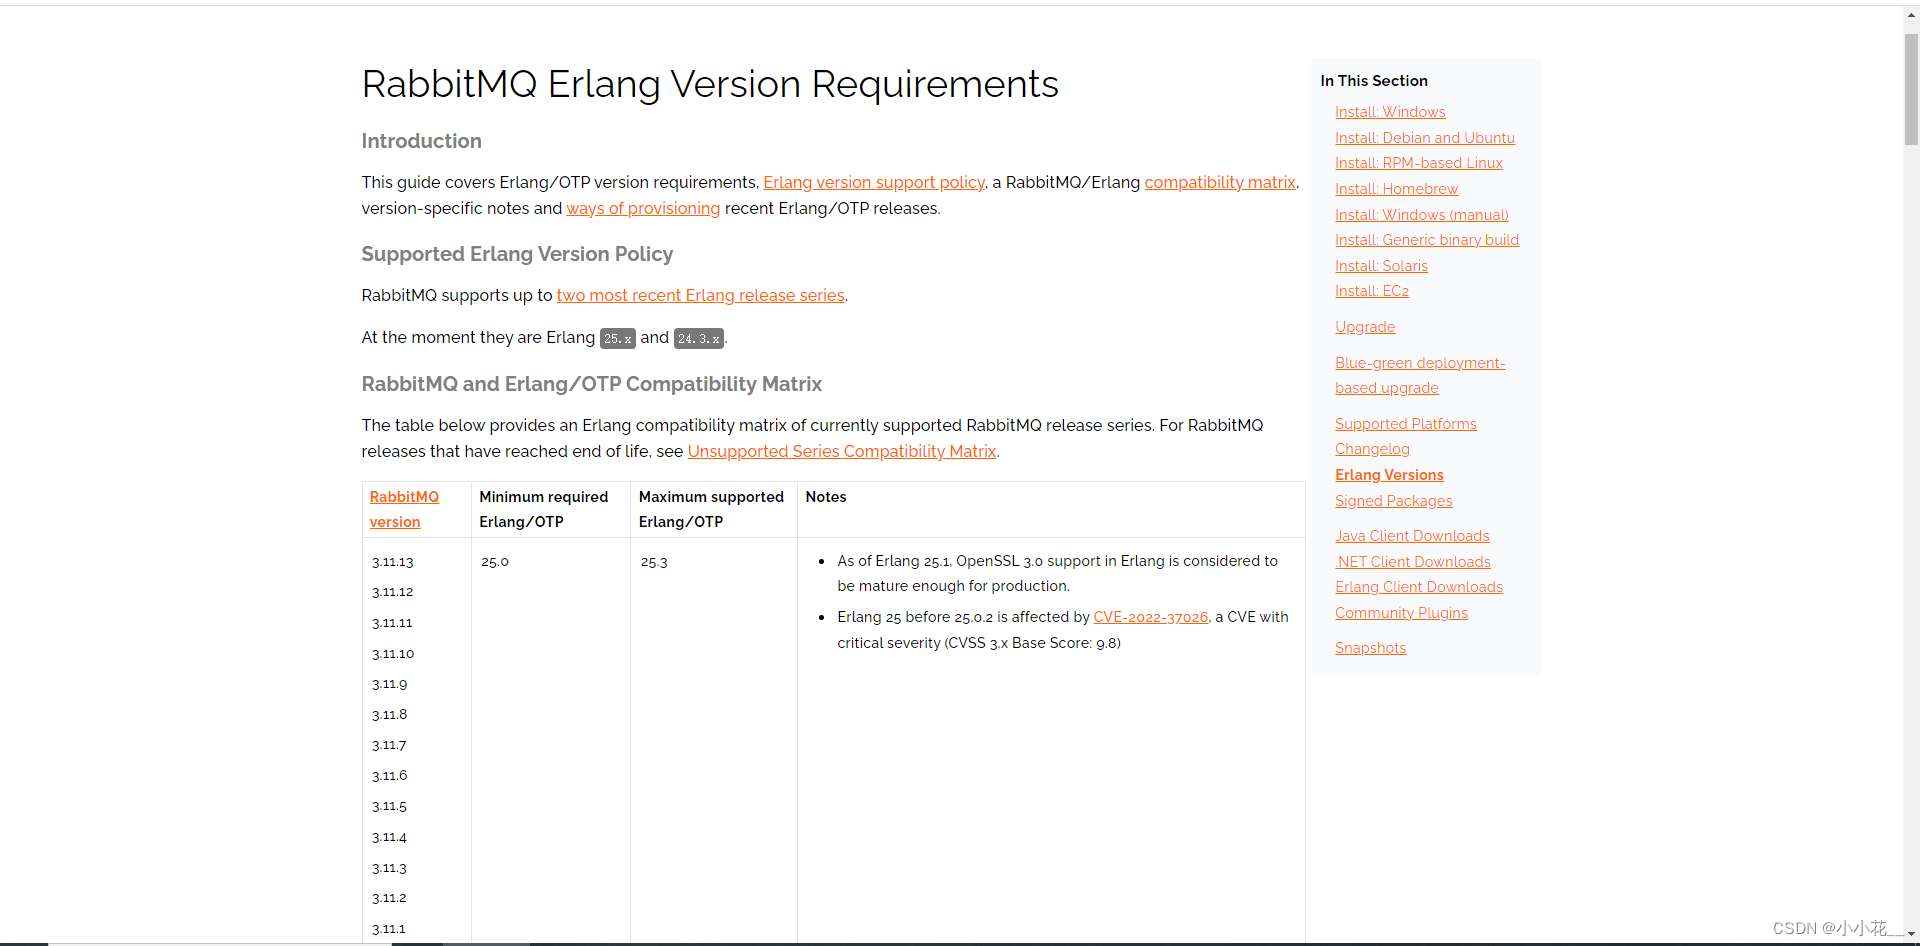Open Unsupported Series Compatibility Matrix link
Viewport: 1920px width, 946px height.
[842, 451]
